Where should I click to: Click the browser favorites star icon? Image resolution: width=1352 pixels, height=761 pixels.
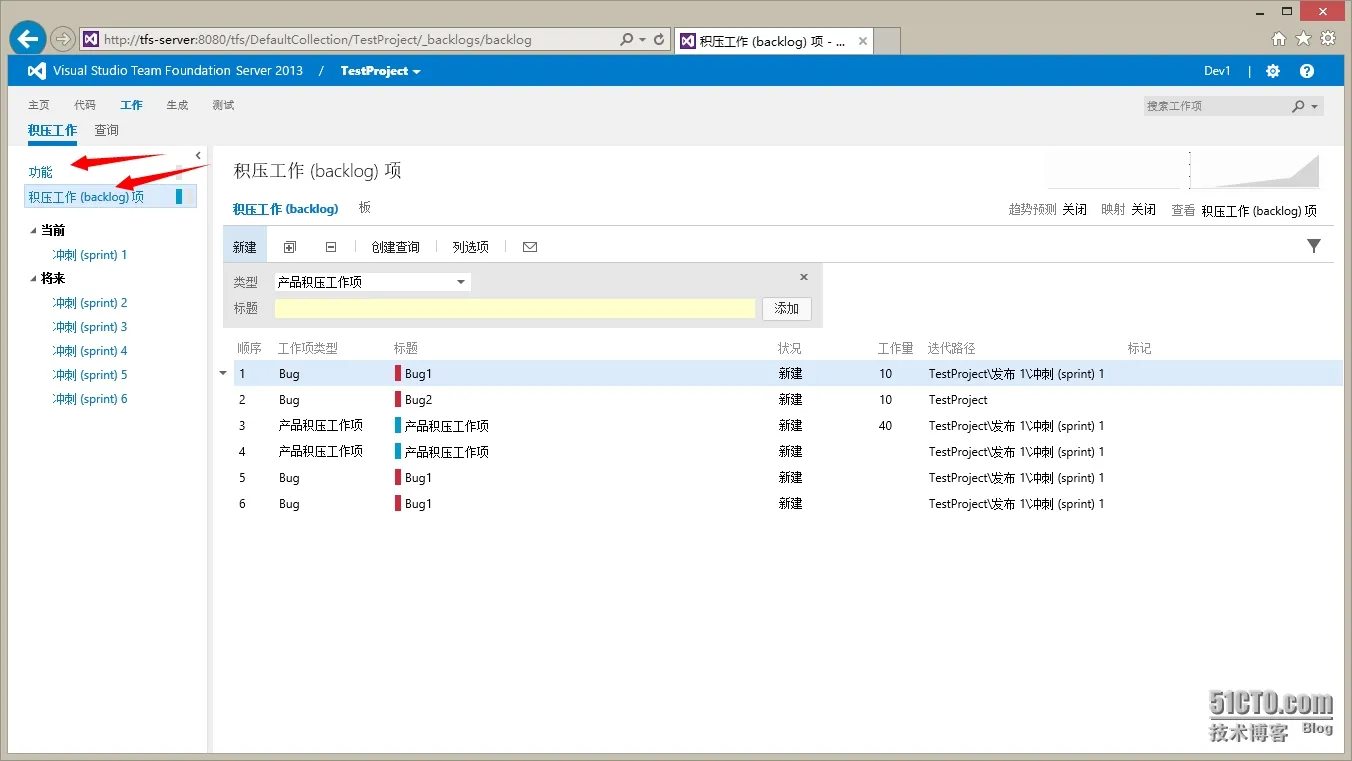1303,39
